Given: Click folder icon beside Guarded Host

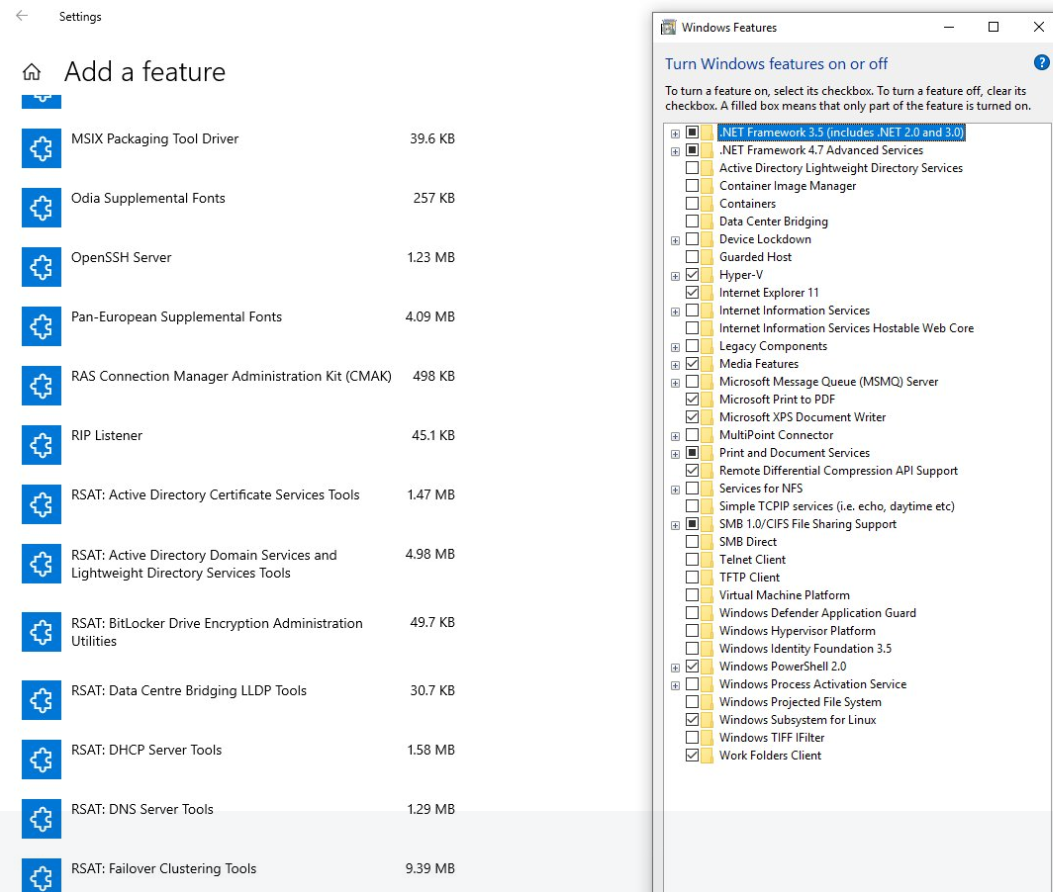Looking at the screenshot, I should 707,257.
